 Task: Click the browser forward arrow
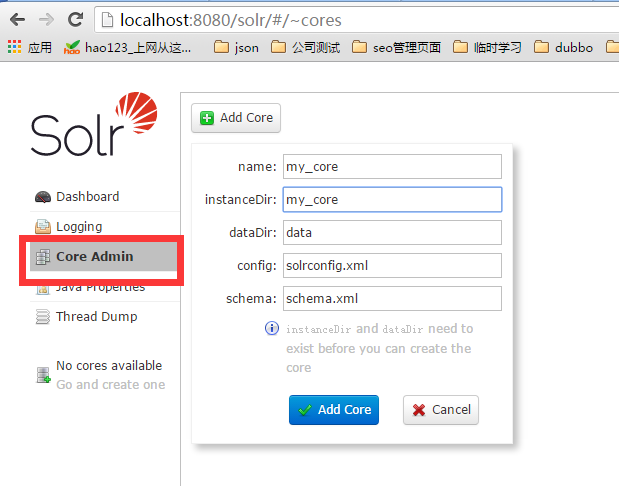pyautogui.click(x=46, y=19)
